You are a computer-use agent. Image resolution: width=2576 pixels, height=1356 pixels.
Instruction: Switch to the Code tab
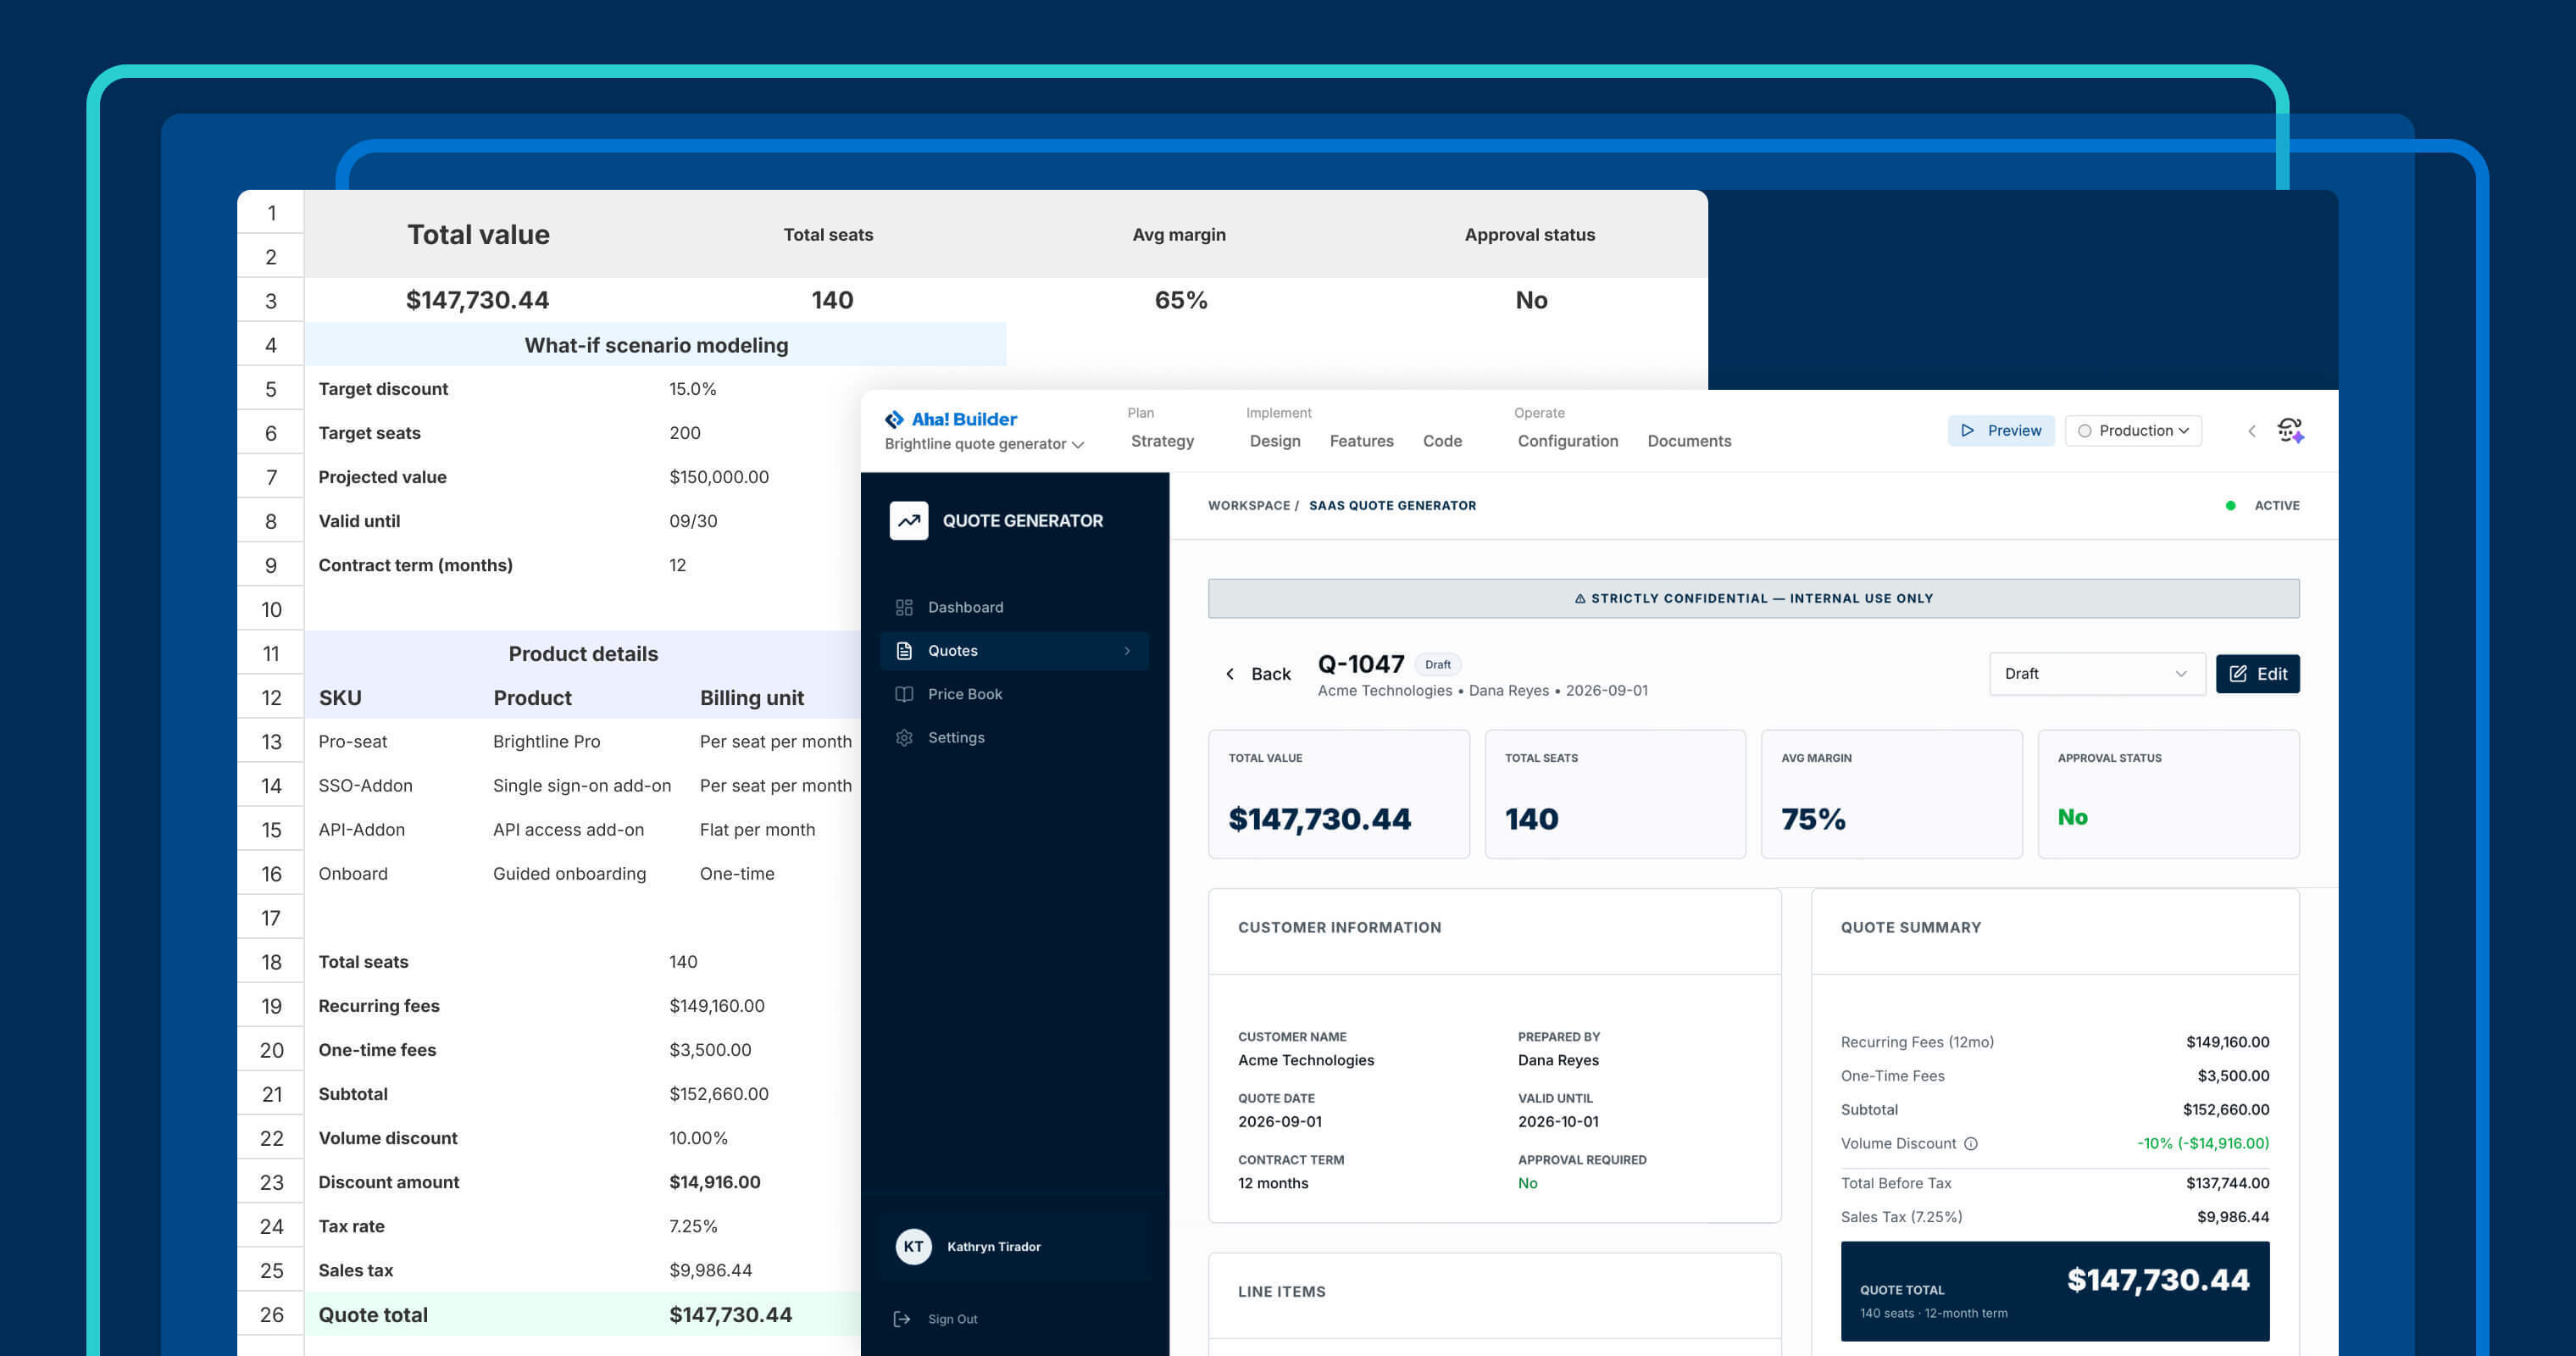[1442, 441]
